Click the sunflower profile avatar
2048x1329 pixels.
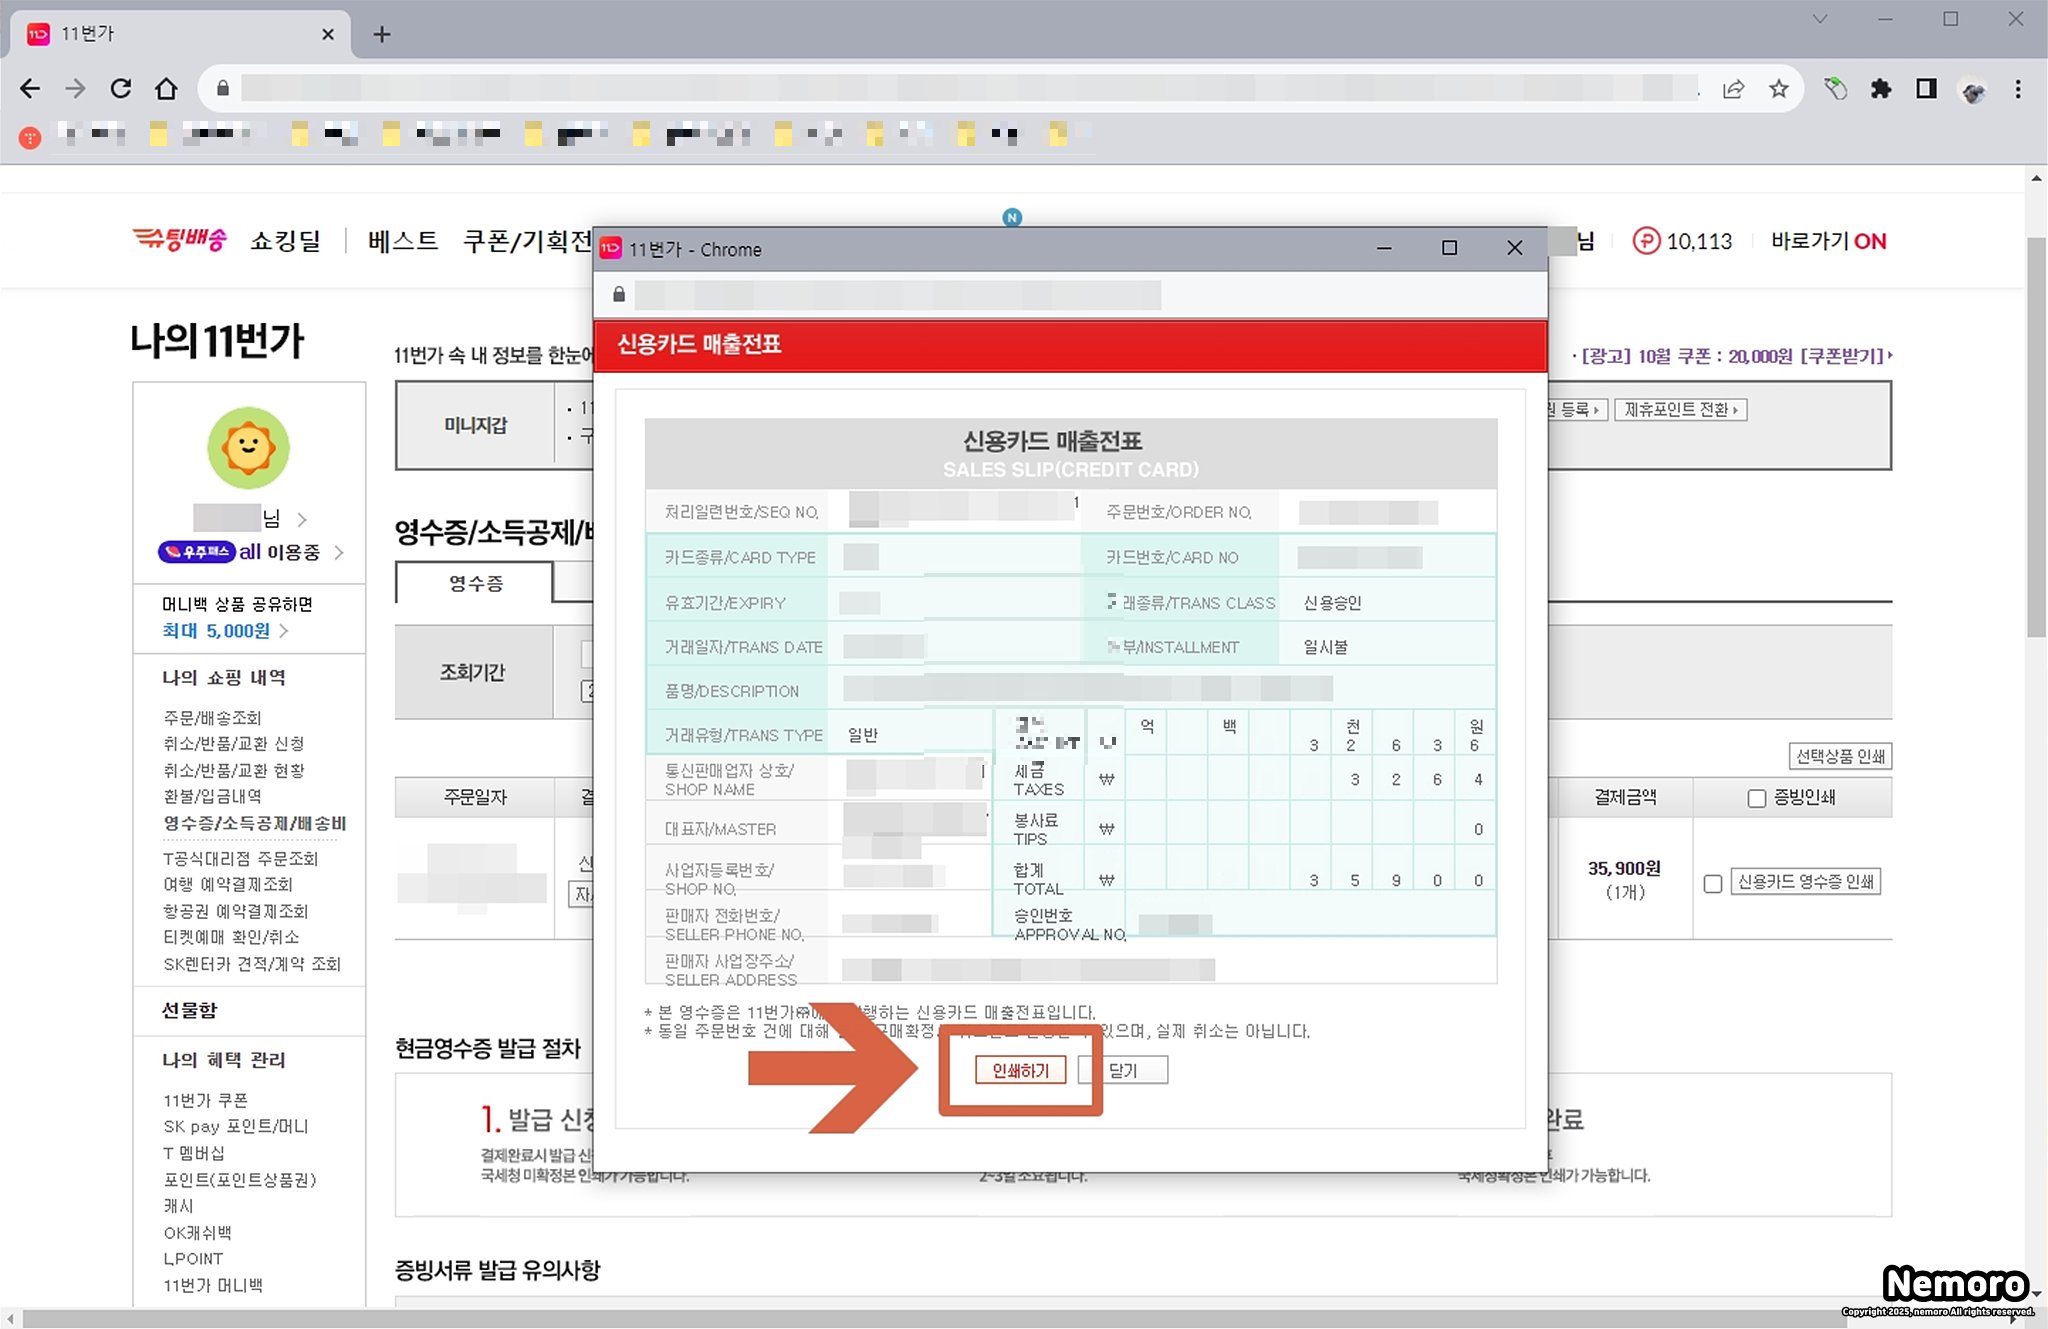248,448
